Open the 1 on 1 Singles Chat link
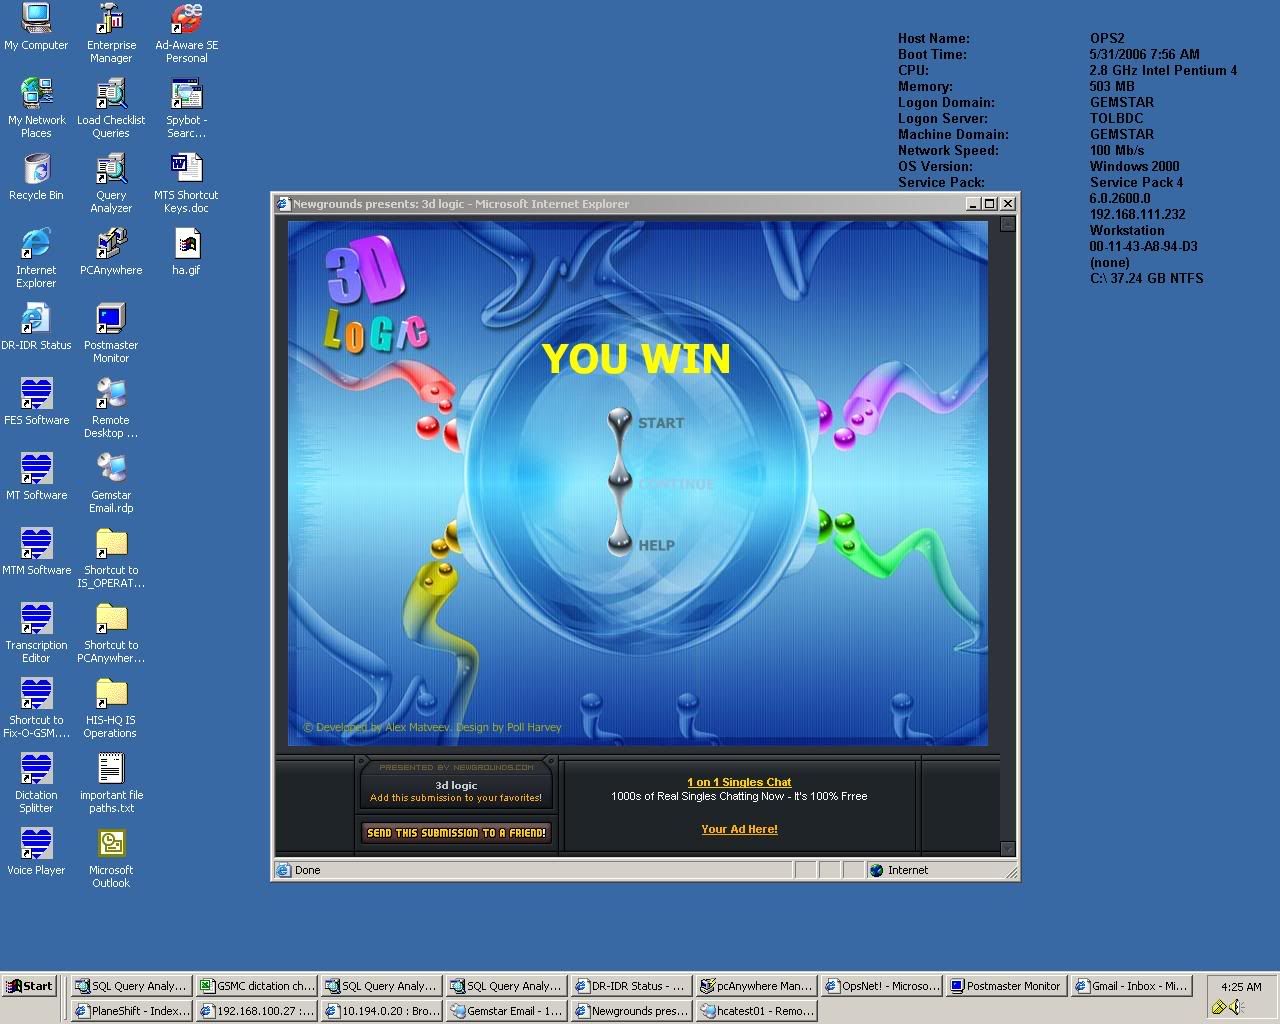This screenshot has height=1024, width=1280. 739,782
